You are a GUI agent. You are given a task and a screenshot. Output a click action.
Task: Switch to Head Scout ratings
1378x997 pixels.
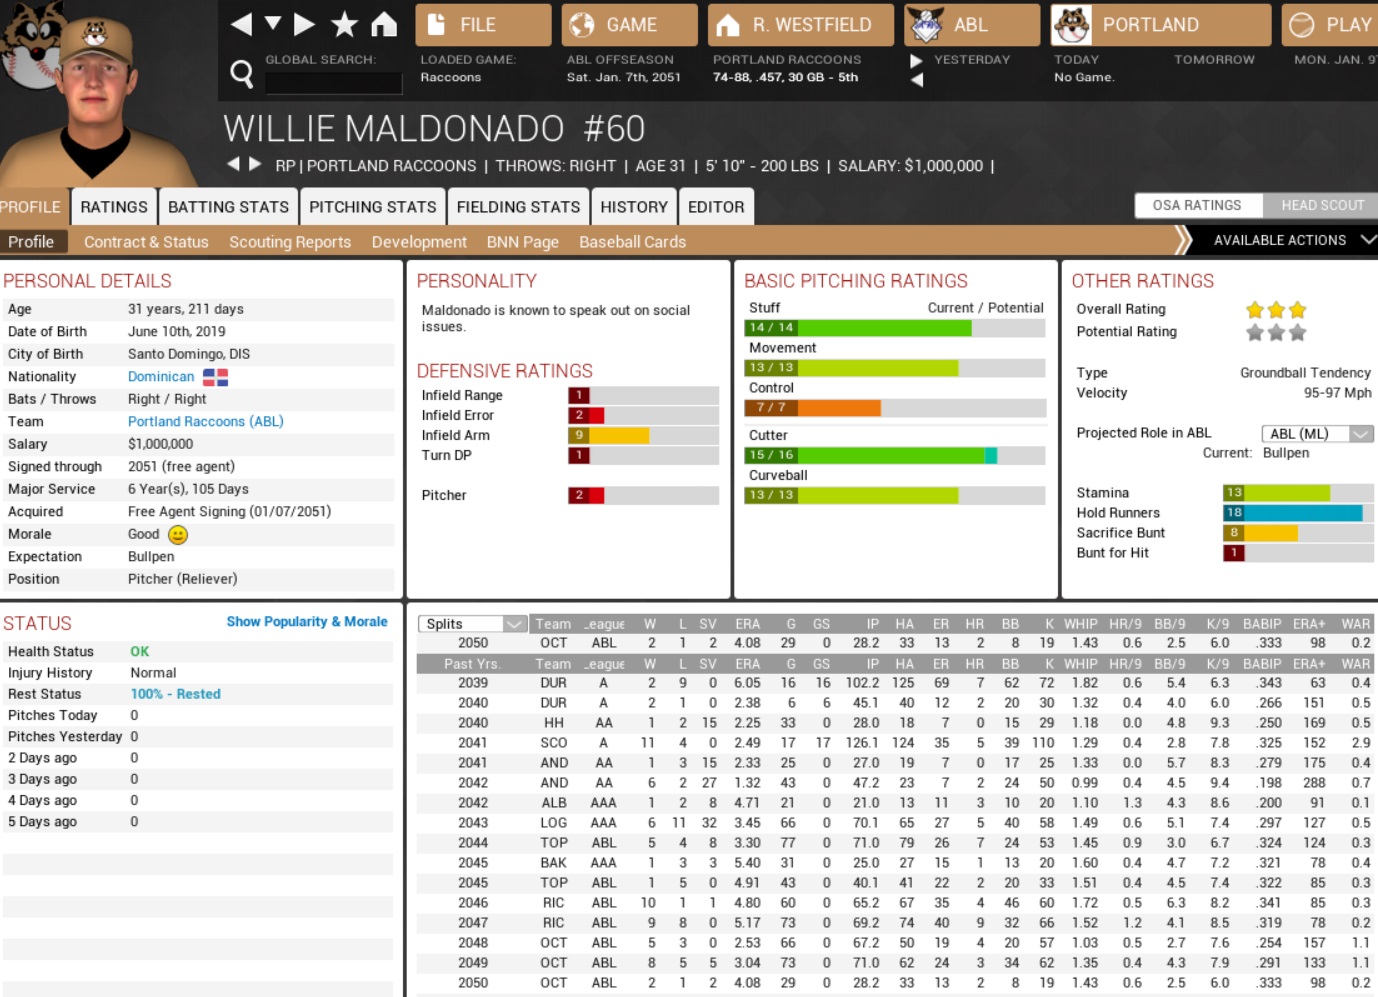pyautogui.click(x=1321, y=205)
